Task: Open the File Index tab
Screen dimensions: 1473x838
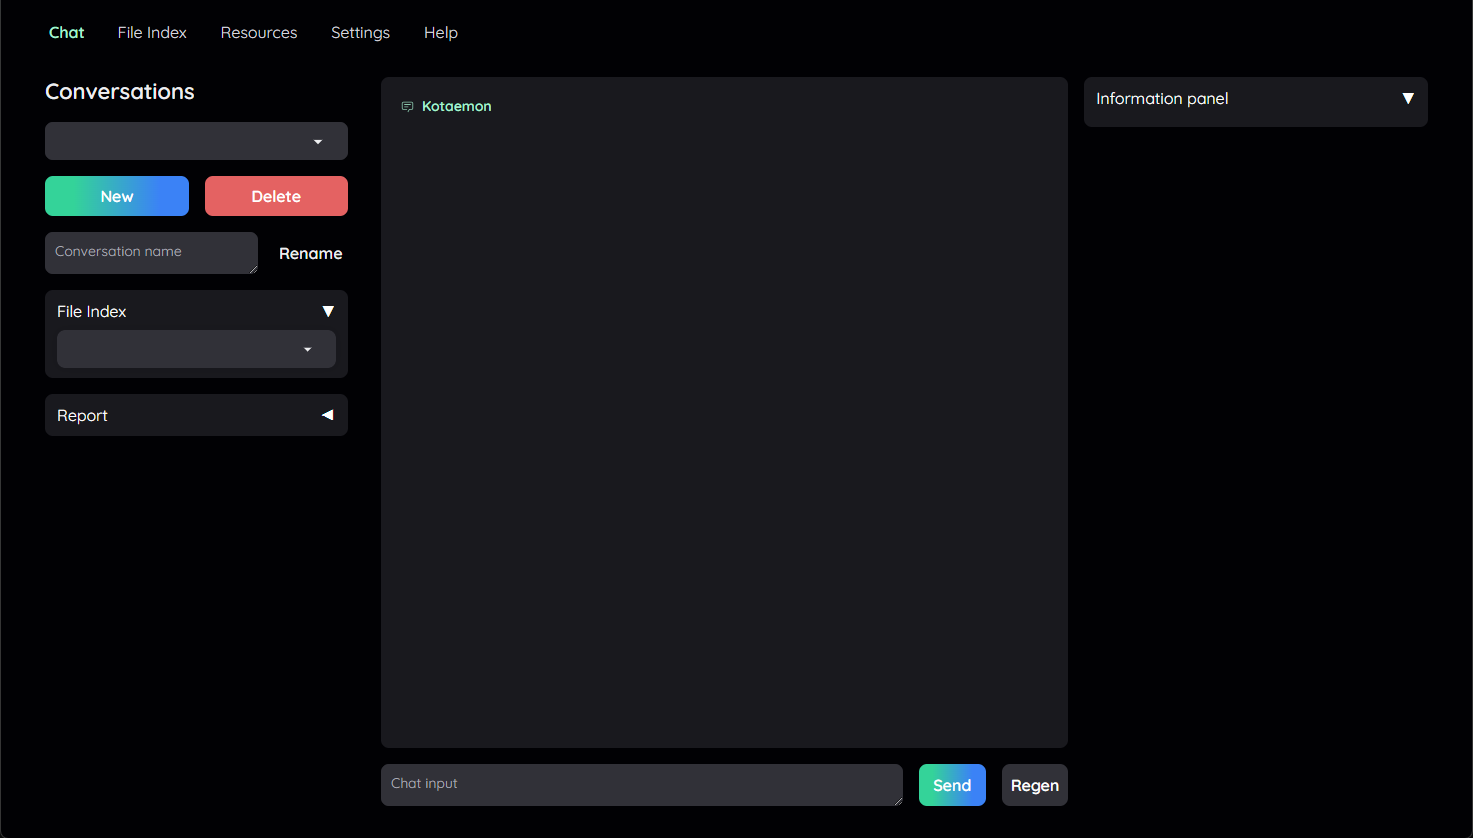Action: click(152, 33)
